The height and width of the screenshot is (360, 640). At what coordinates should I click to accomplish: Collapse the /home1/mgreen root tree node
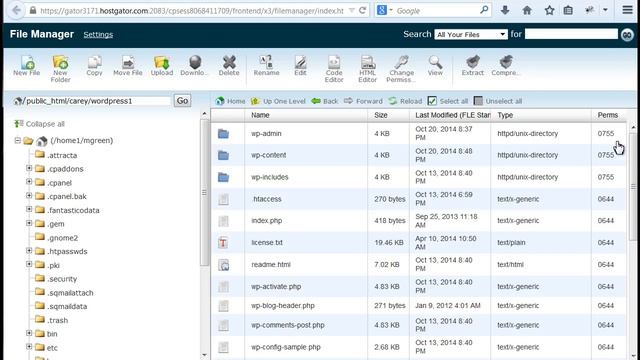(18, 140)
